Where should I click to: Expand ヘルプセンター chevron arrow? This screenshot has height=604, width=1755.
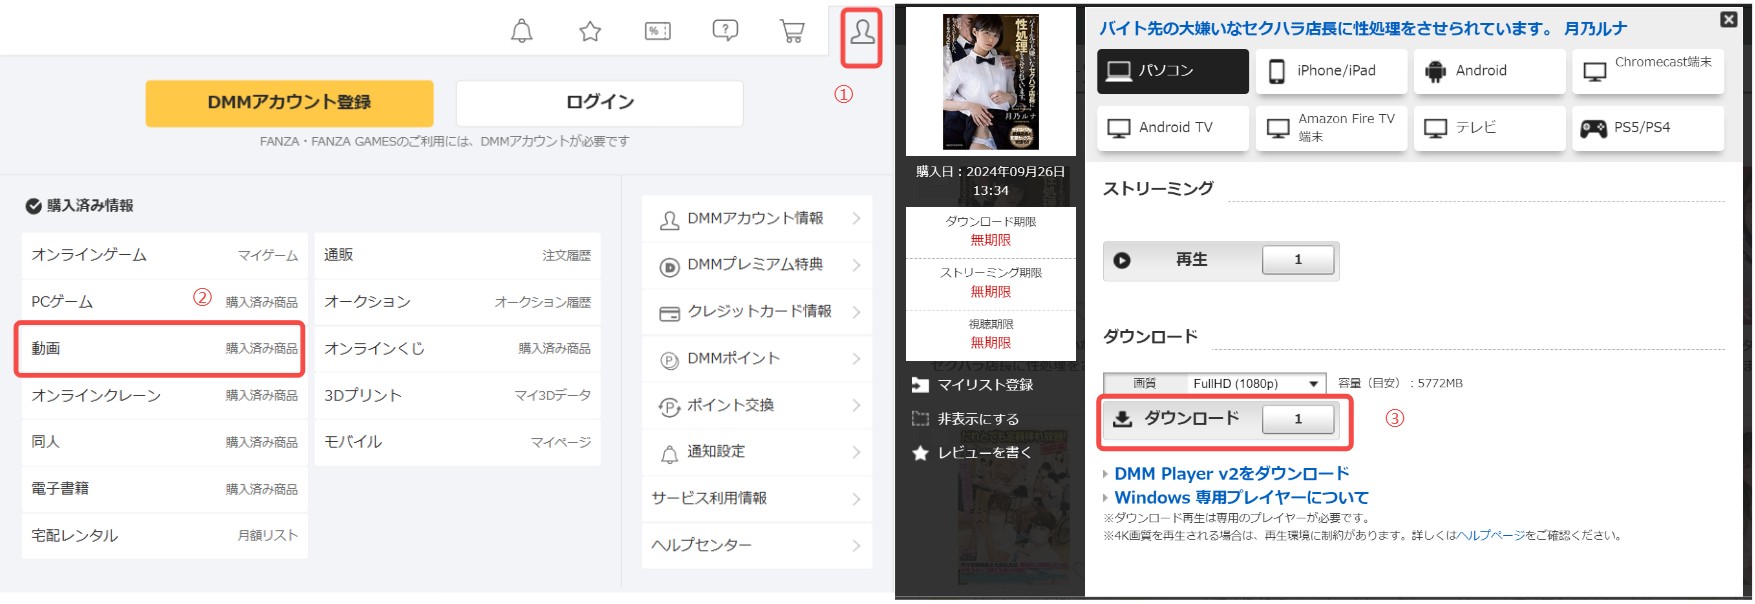coord(856,546)
